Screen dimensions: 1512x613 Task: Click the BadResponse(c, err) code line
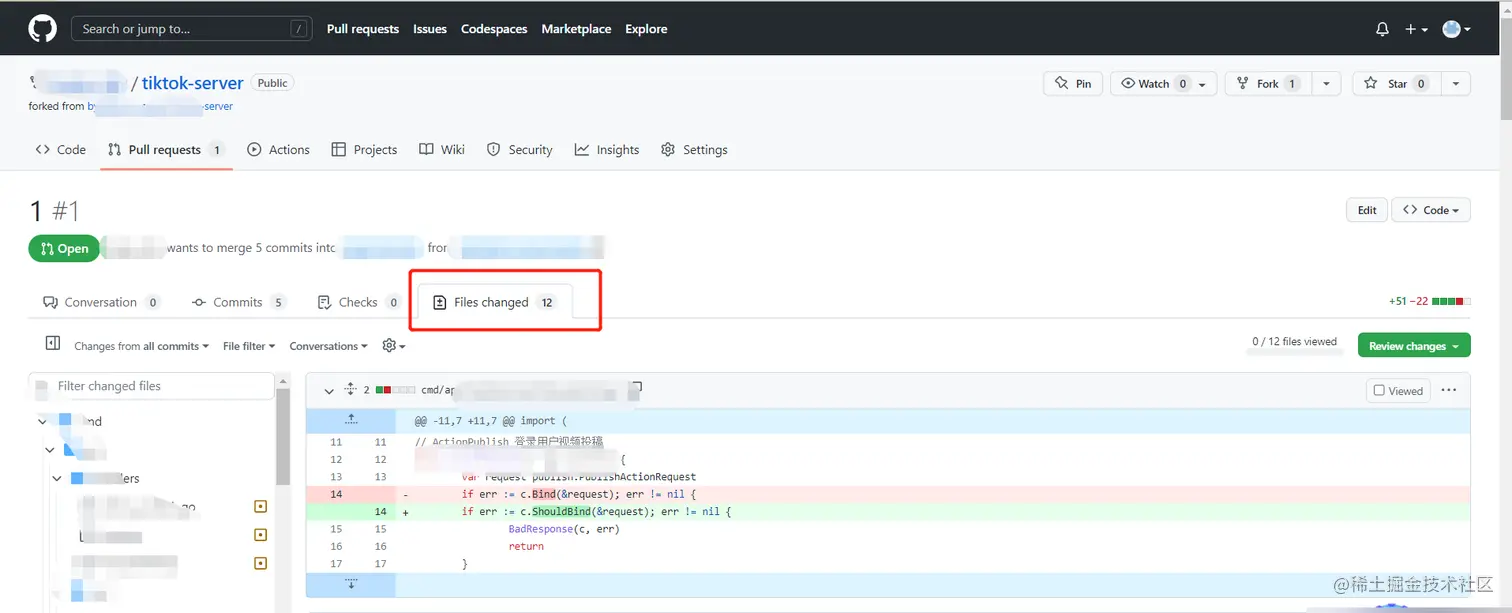point(564,529)
